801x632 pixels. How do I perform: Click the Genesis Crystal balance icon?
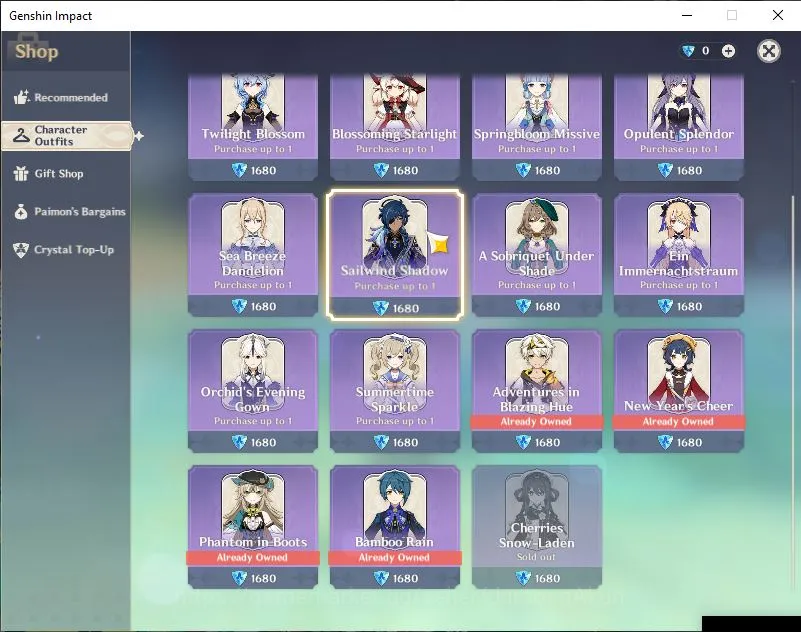688,51
